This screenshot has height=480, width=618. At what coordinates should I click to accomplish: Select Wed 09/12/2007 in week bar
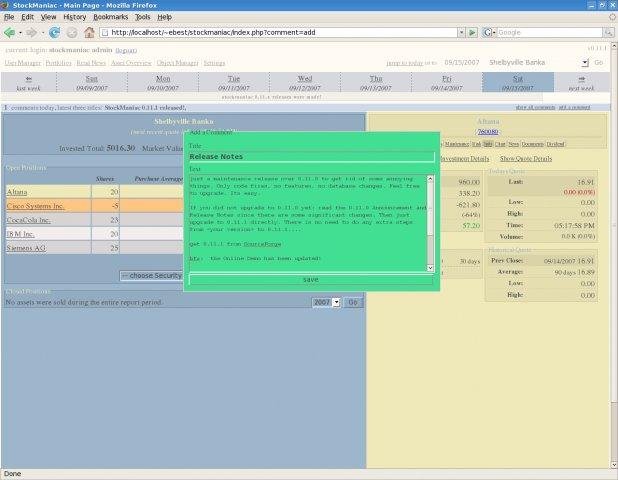click(305, 83)
